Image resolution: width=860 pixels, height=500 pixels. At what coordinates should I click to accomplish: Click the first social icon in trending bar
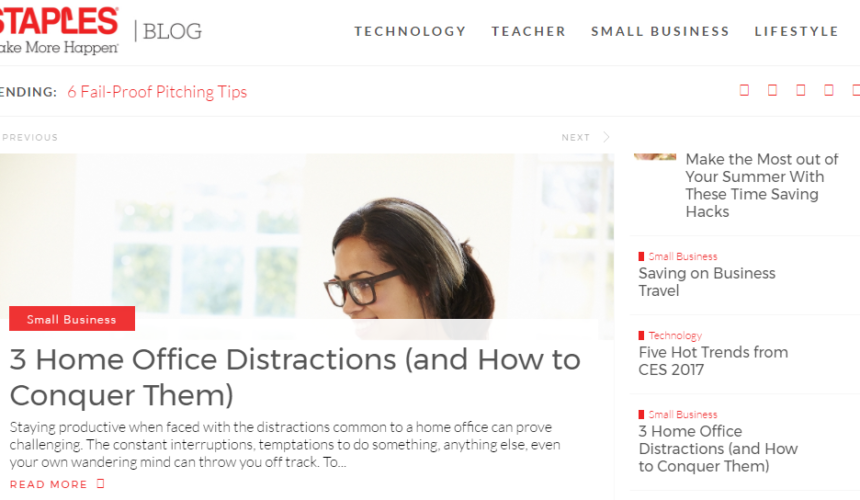pos(744,90)
